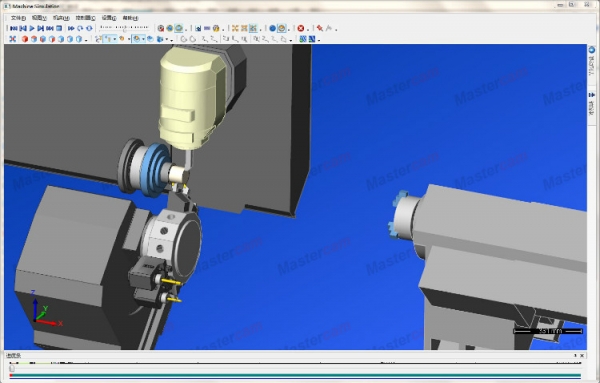
Task: Open dropdown next to red X icon
Action: [x=308, y=29]
